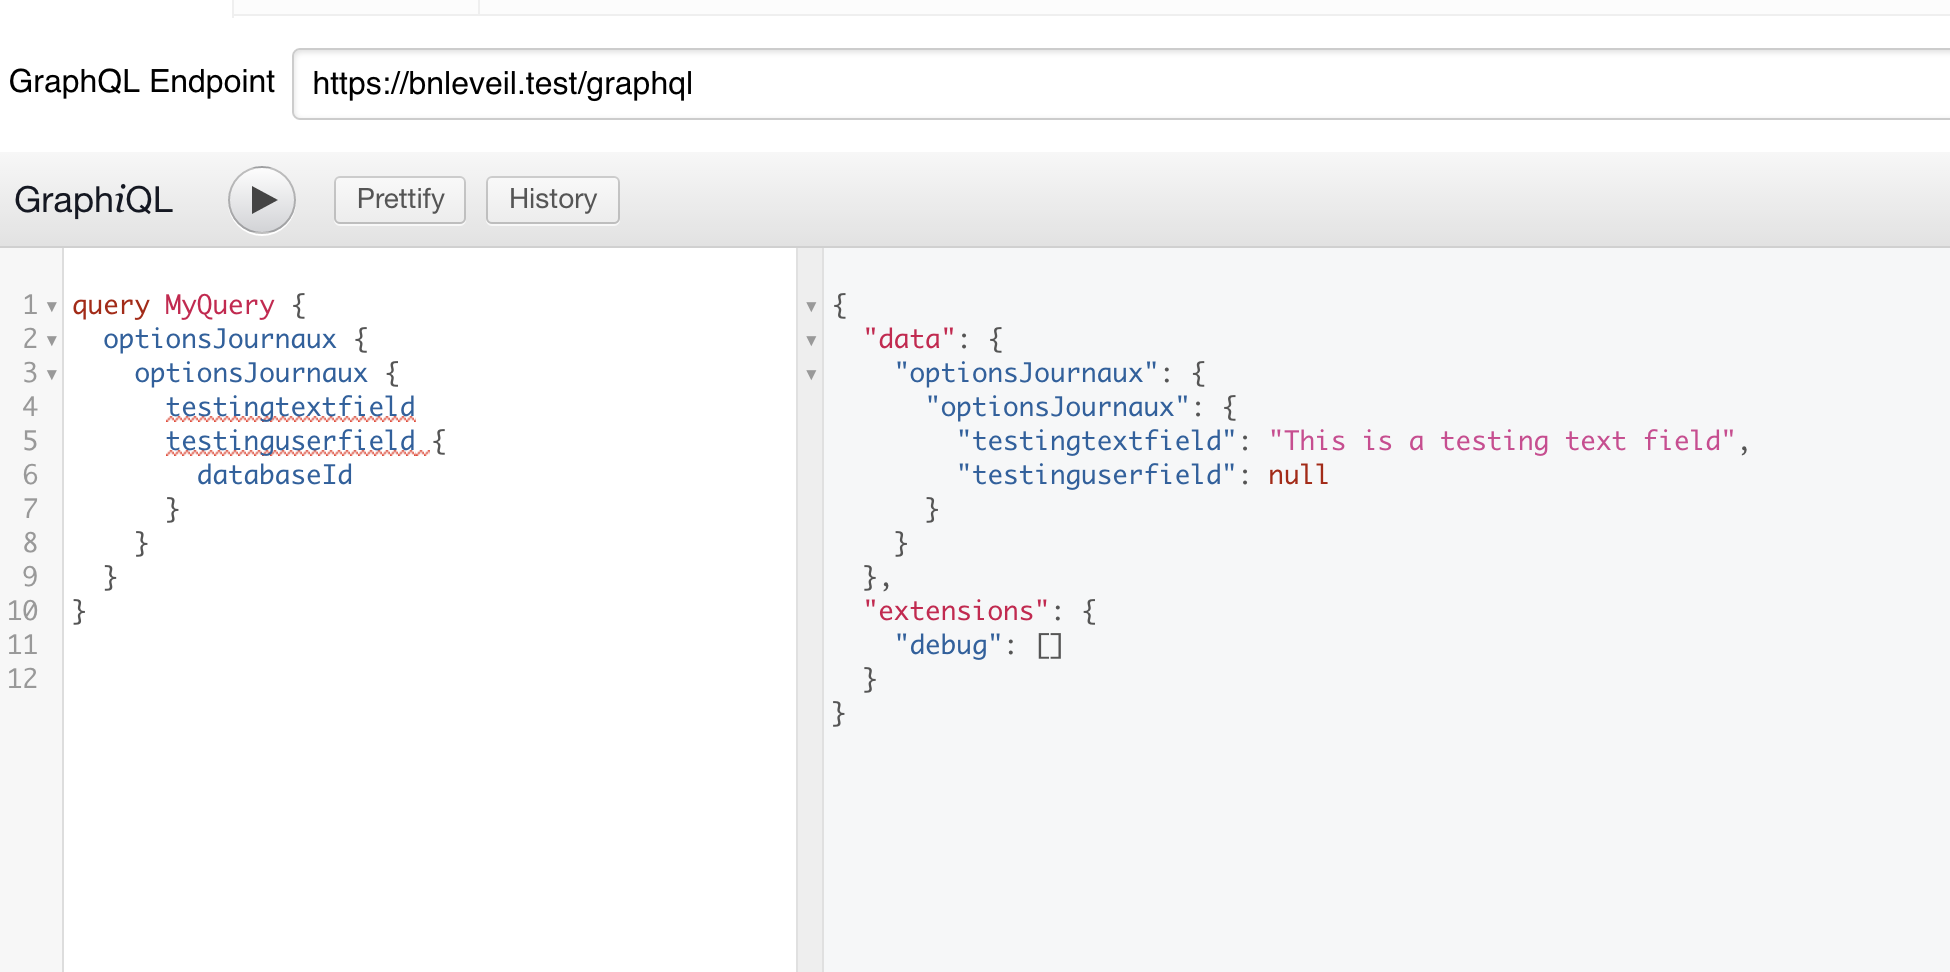1950x972 pixels.
Task: Click optionsJournaux field on editor line 2
Action: tap(220, 339)
